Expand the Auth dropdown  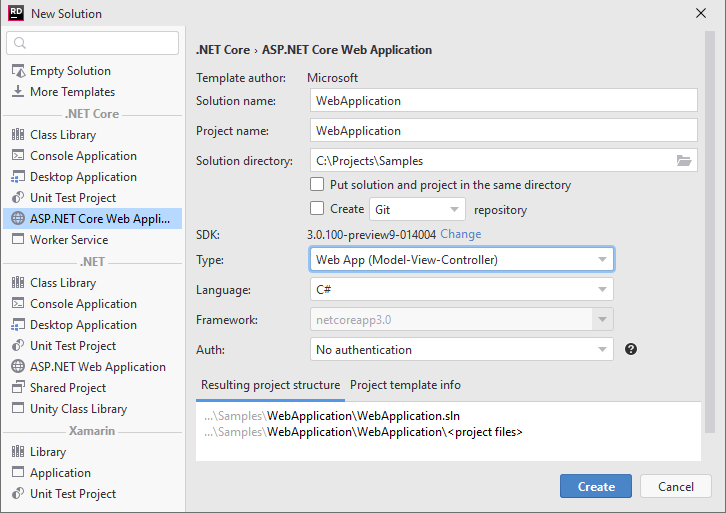pyautogui.click(x=462, y=350)
